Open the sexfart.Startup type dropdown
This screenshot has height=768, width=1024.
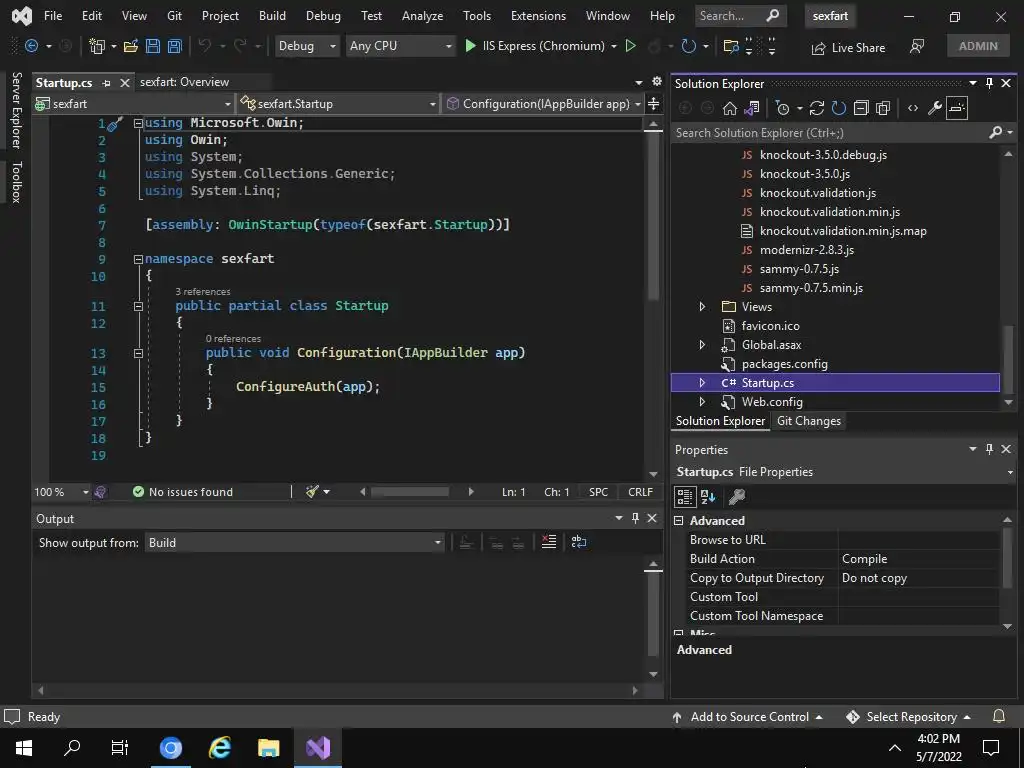coord(337,104)
